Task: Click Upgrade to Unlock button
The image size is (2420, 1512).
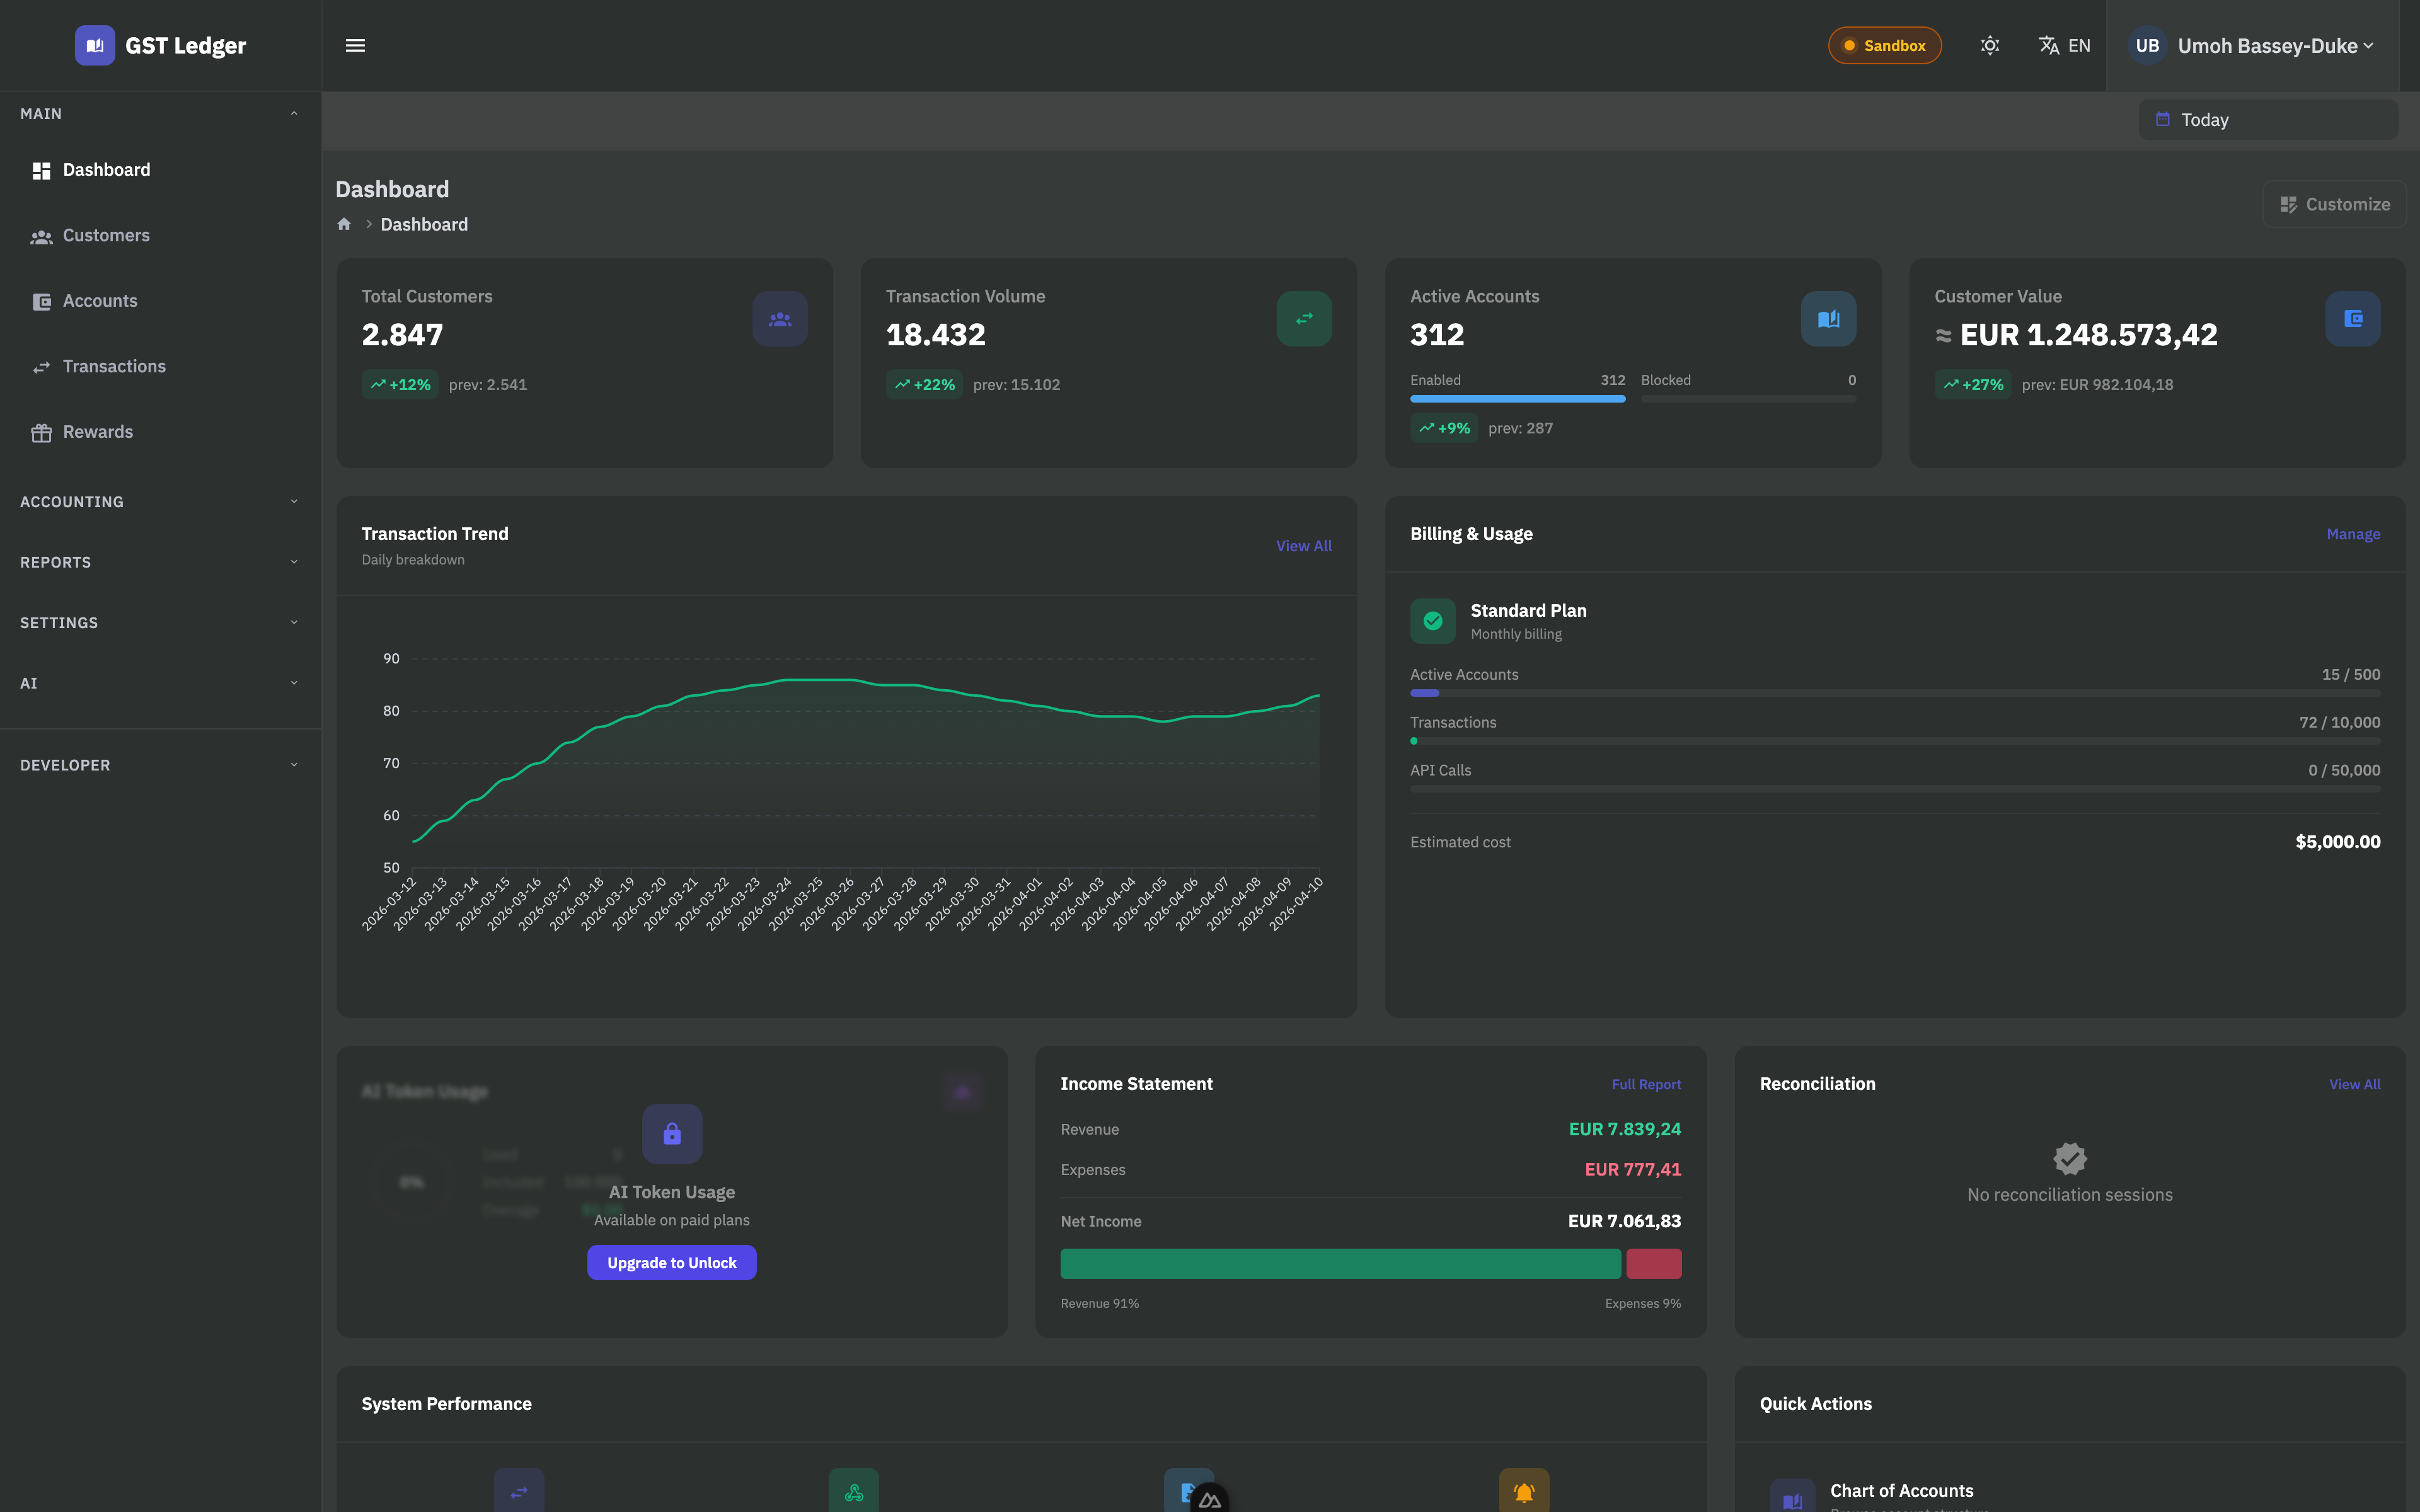Action: click(671, 1262)
